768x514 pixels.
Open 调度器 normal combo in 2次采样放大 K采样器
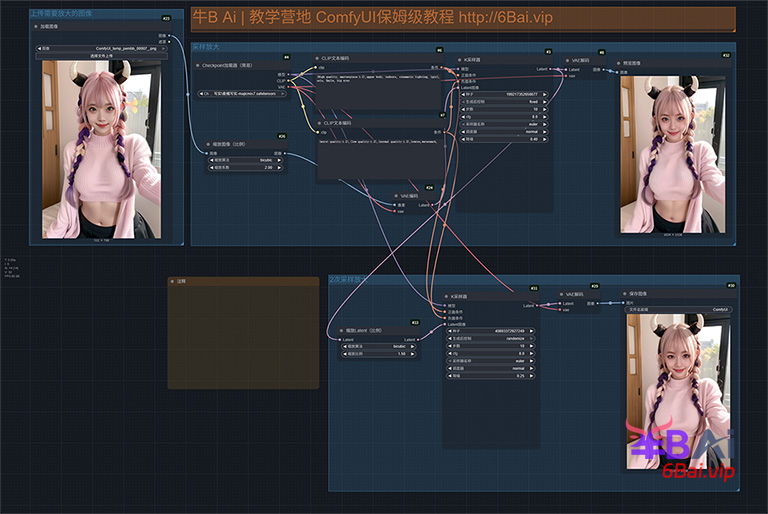[x=491, y=368]
